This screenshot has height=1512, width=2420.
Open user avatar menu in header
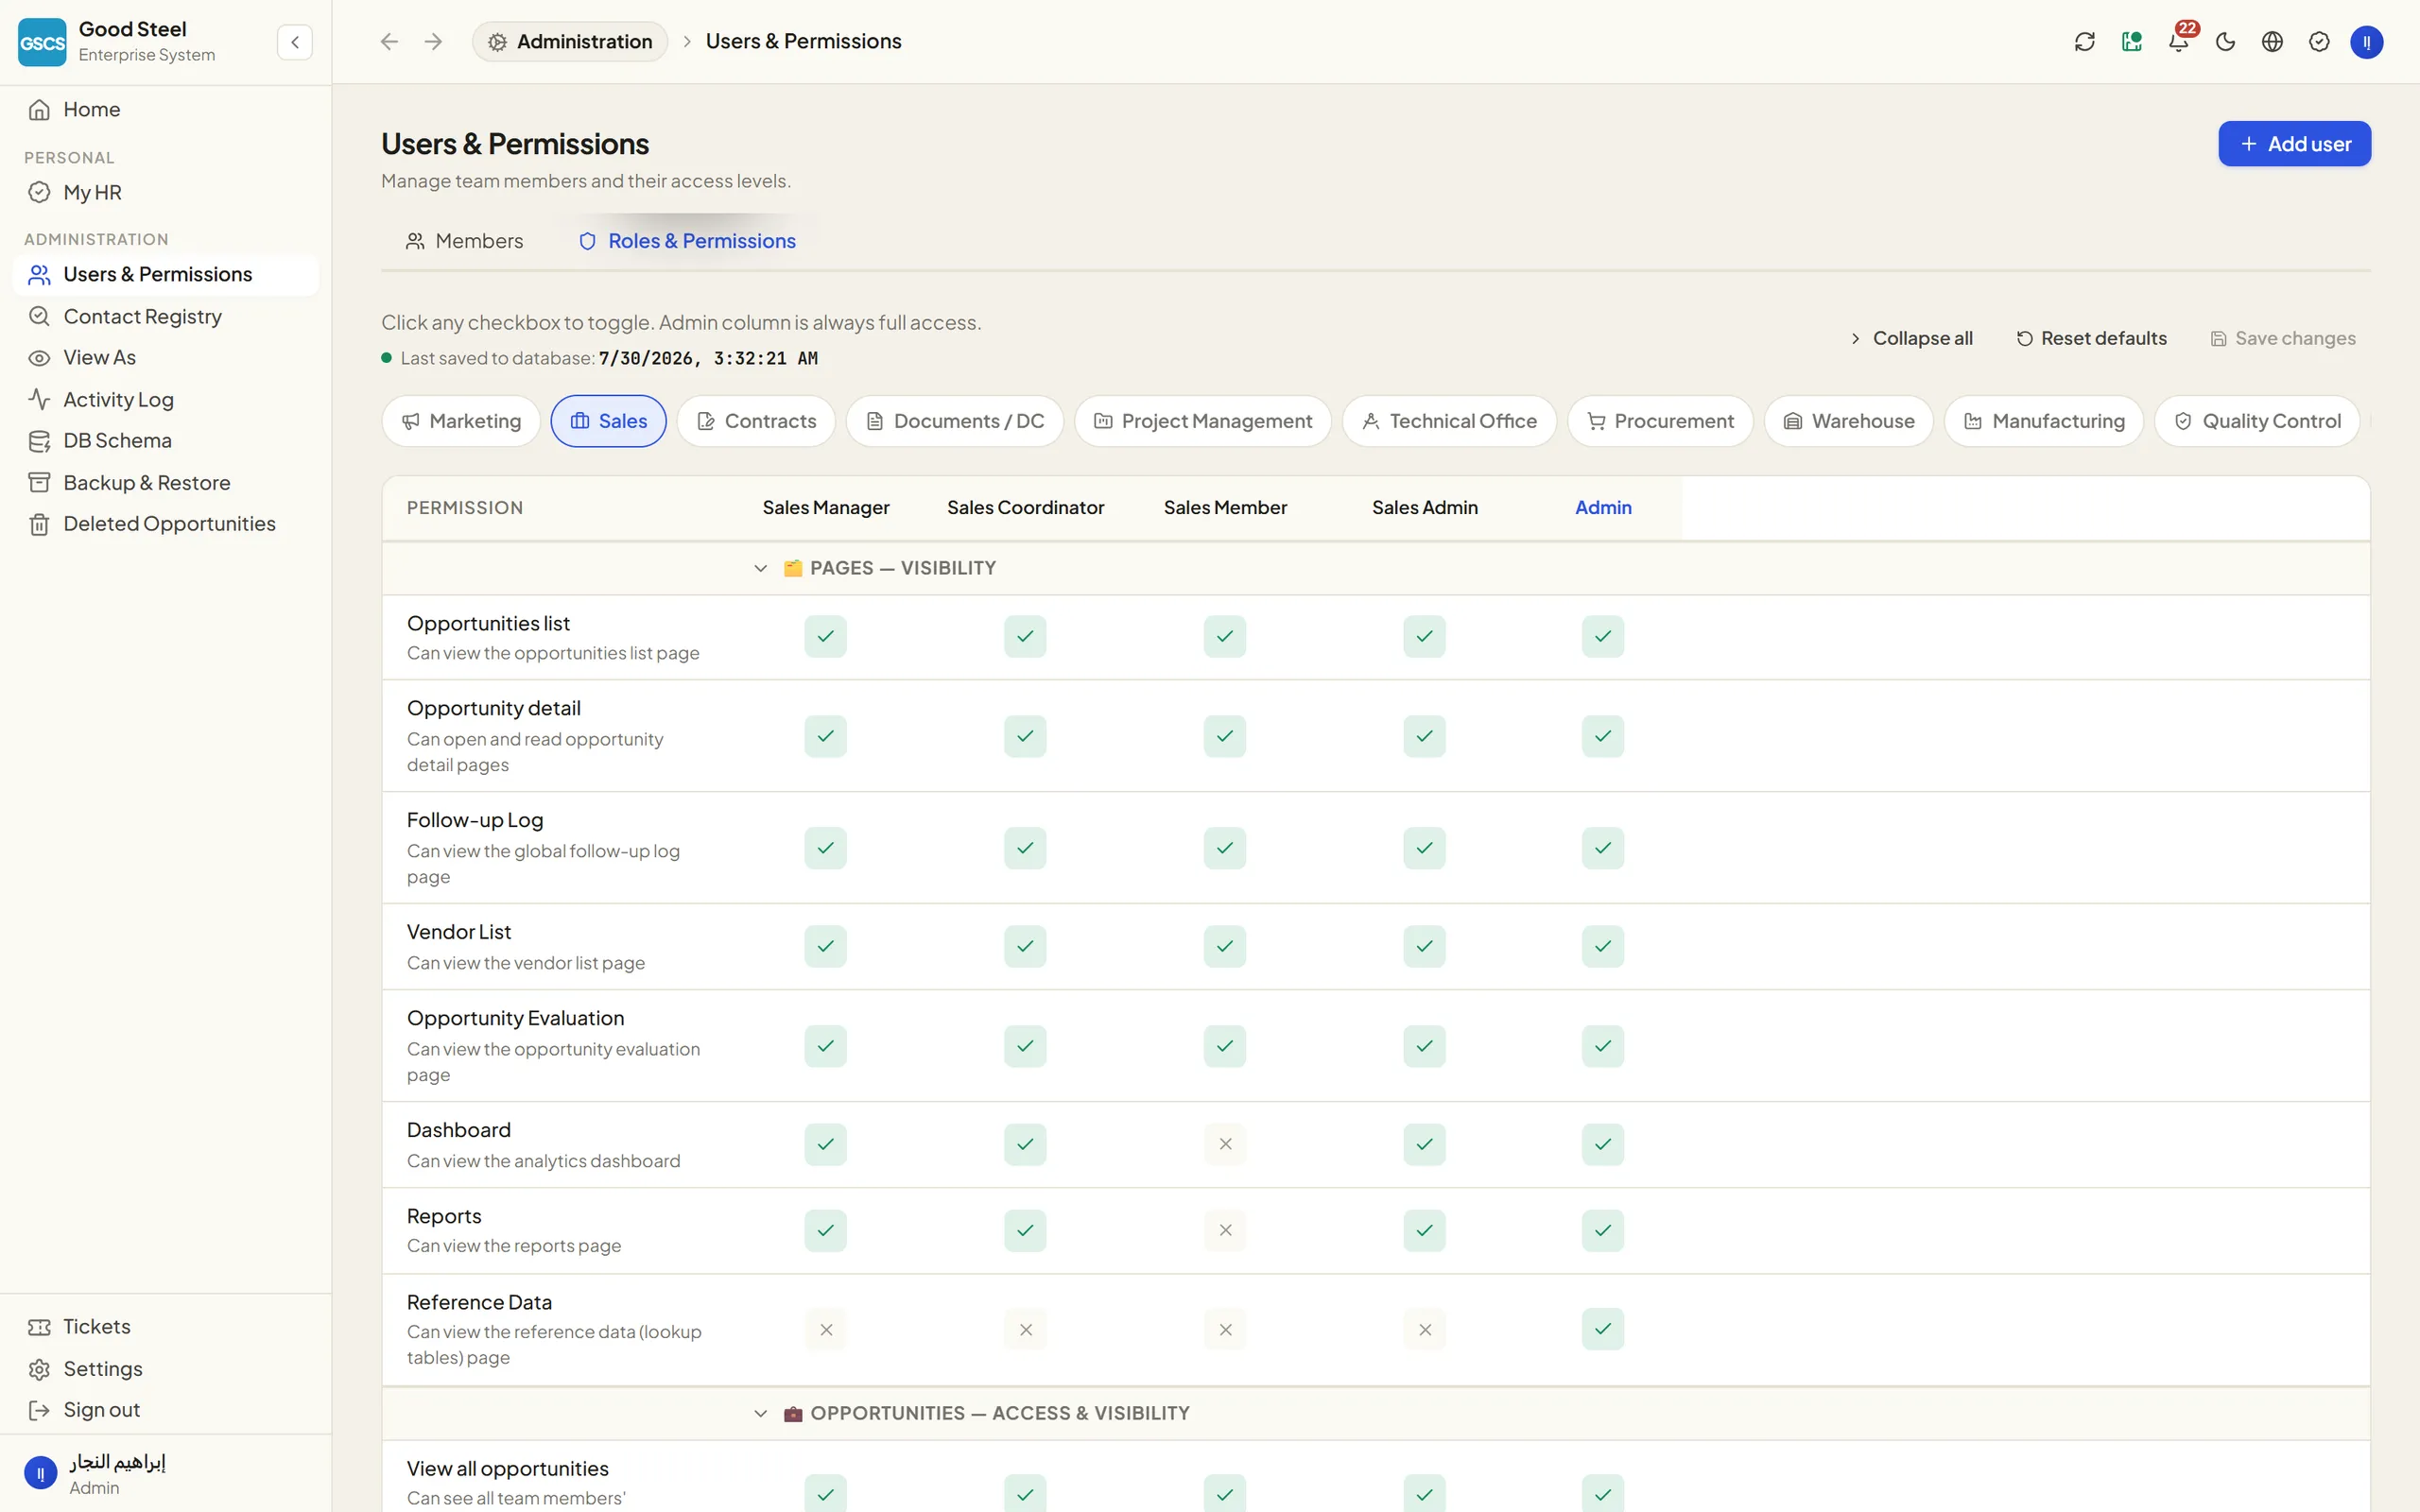click(2366, 42)
